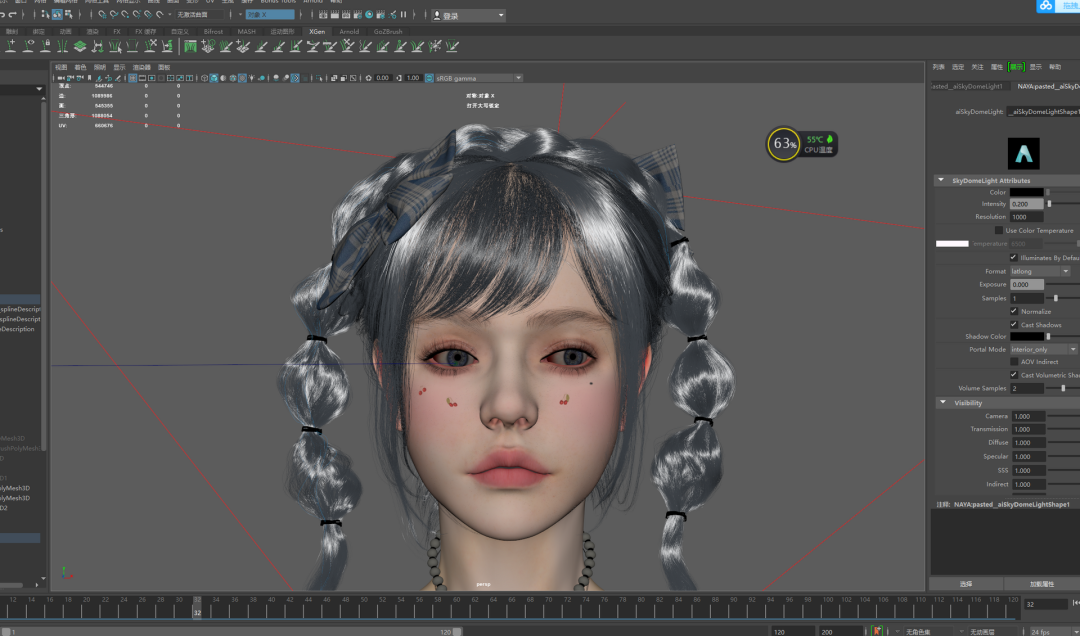Open the Portal Mode interior_only dropdown
The width and height of the screenshot is (1080, 636).
(x=1043, y=349)
